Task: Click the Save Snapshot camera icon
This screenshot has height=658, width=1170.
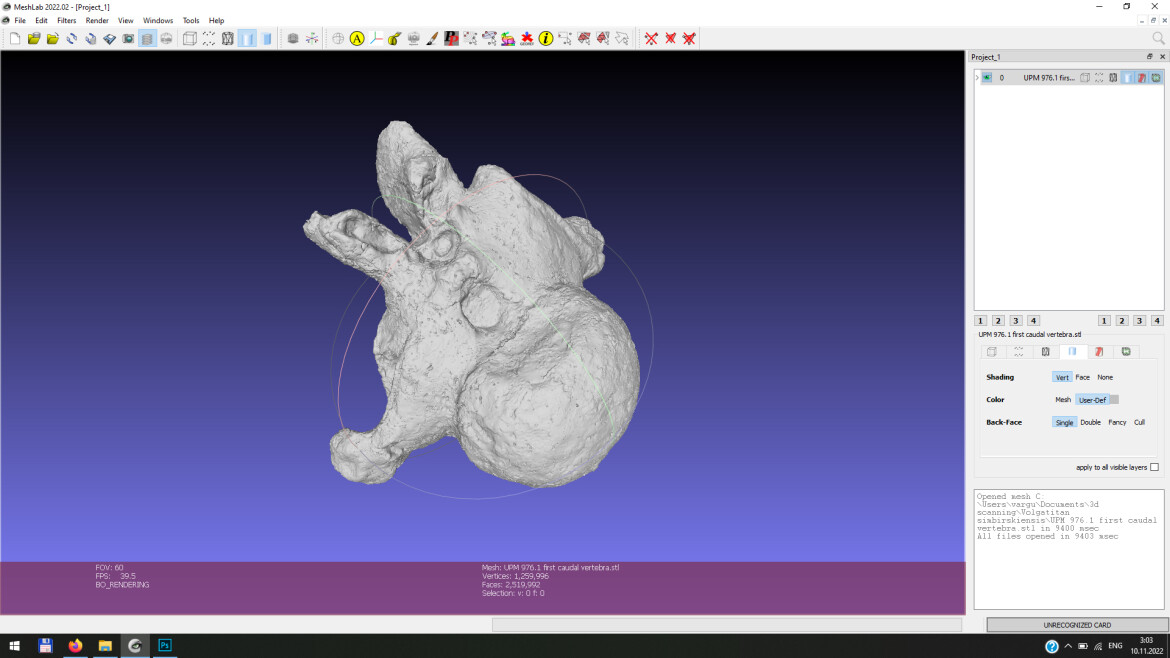Action: [128, 38]
